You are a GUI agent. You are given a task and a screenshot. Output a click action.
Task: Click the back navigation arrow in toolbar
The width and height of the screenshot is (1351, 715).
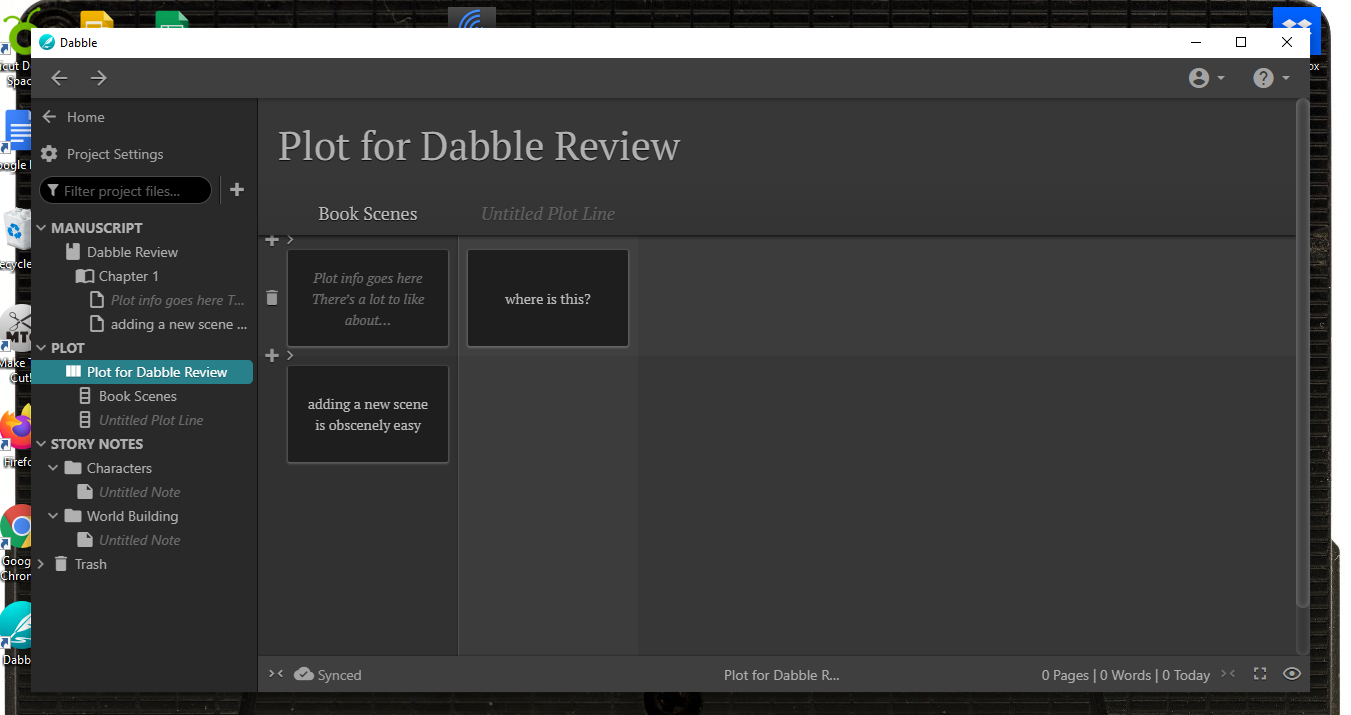pos(60,78)
